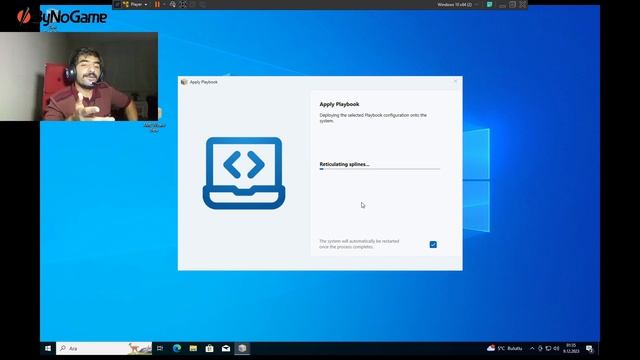Image resolution: width=640 pixels, height=360 pixels.
Task: Open the green message log icon in VMware toolbar
Action: pos(489,4)
